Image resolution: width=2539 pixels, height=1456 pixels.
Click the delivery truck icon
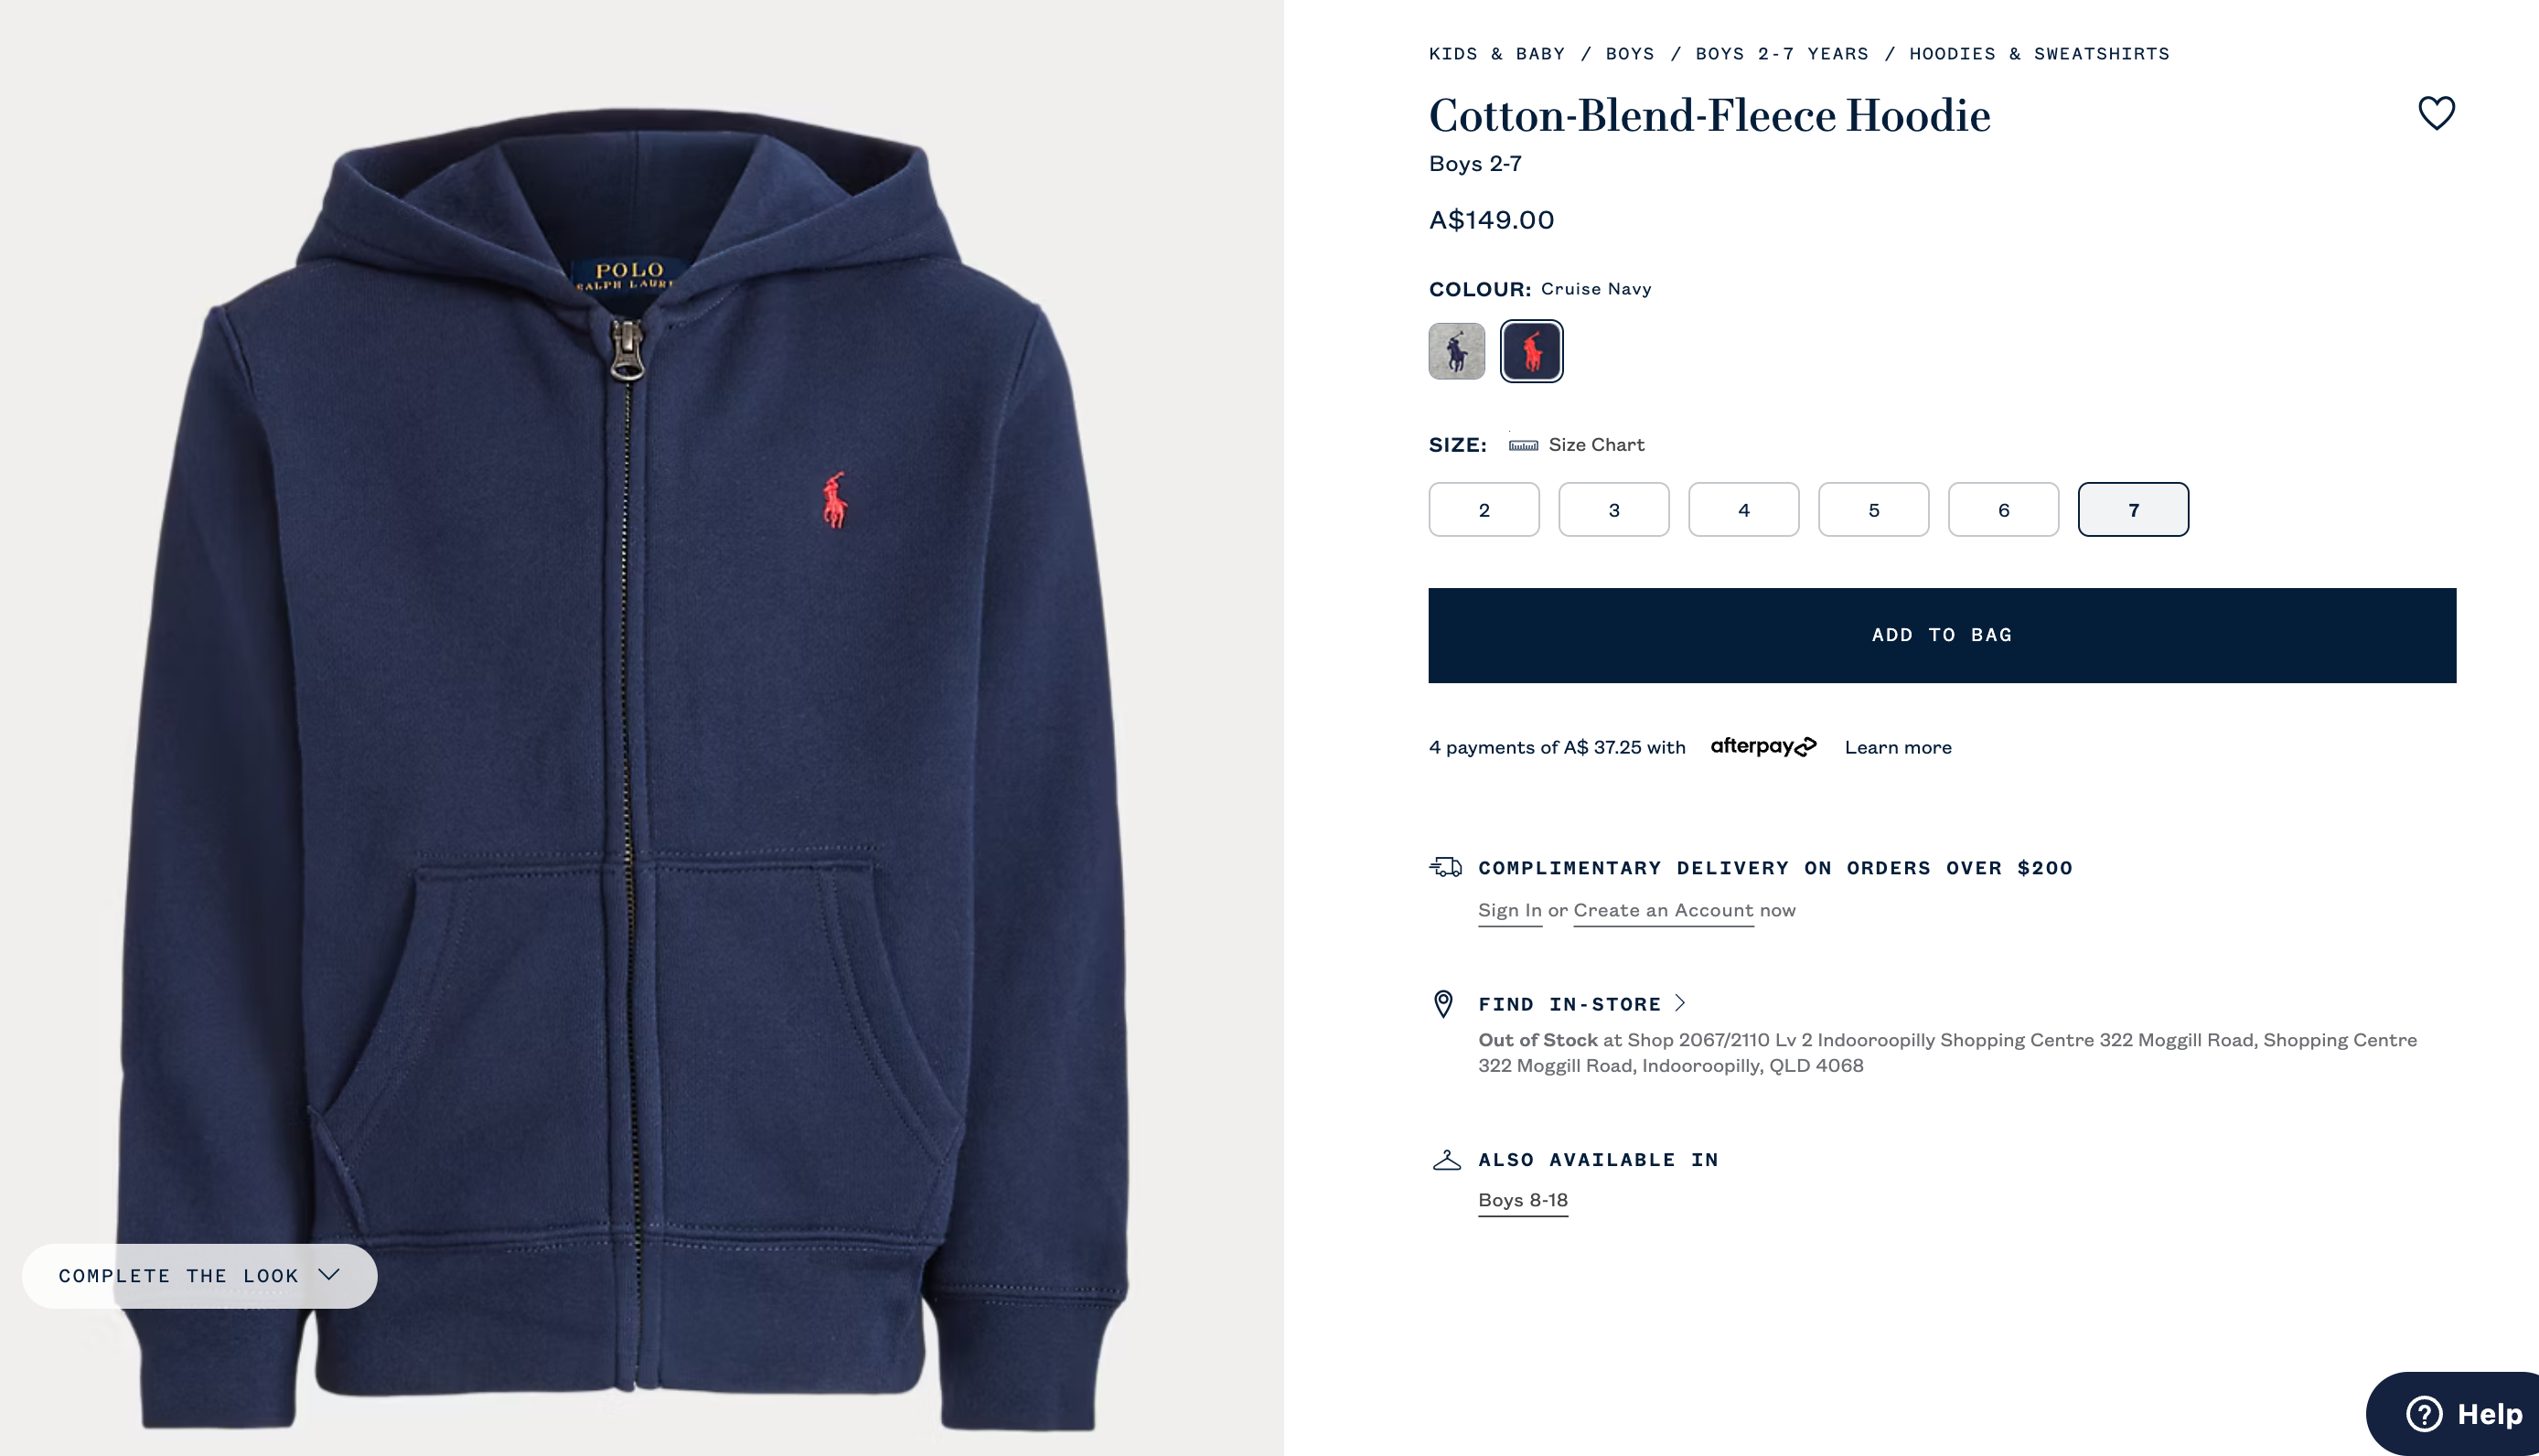1445,867
